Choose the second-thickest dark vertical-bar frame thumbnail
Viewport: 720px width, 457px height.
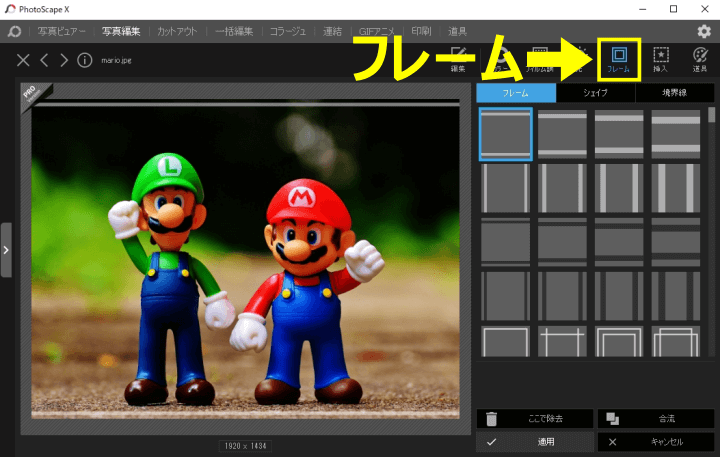pos(619,296)
